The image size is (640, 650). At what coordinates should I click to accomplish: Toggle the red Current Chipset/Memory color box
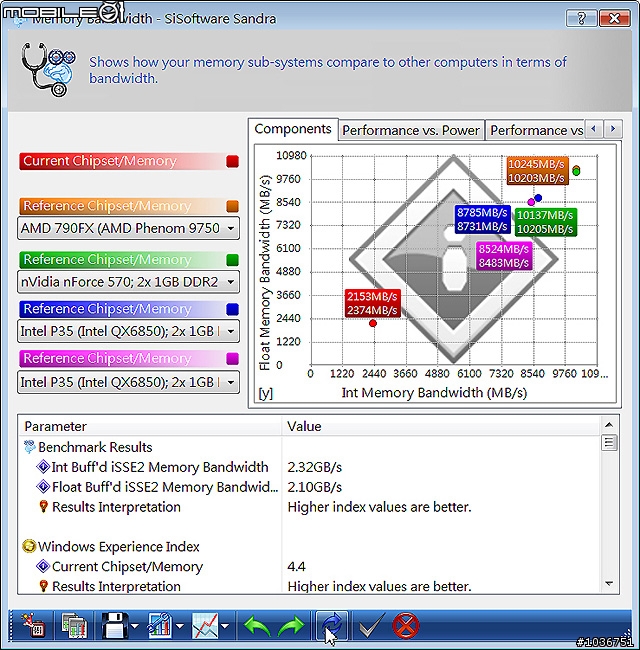233,161
